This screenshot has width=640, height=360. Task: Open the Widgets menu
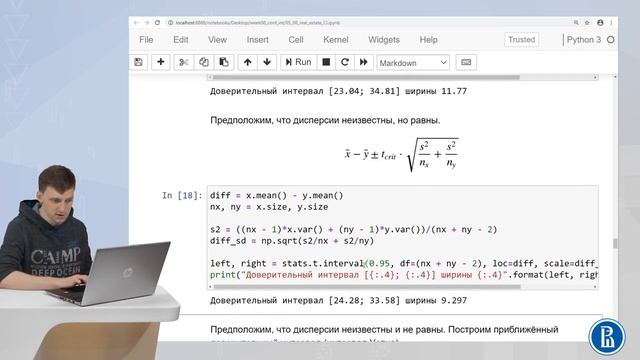click(384, 40)
